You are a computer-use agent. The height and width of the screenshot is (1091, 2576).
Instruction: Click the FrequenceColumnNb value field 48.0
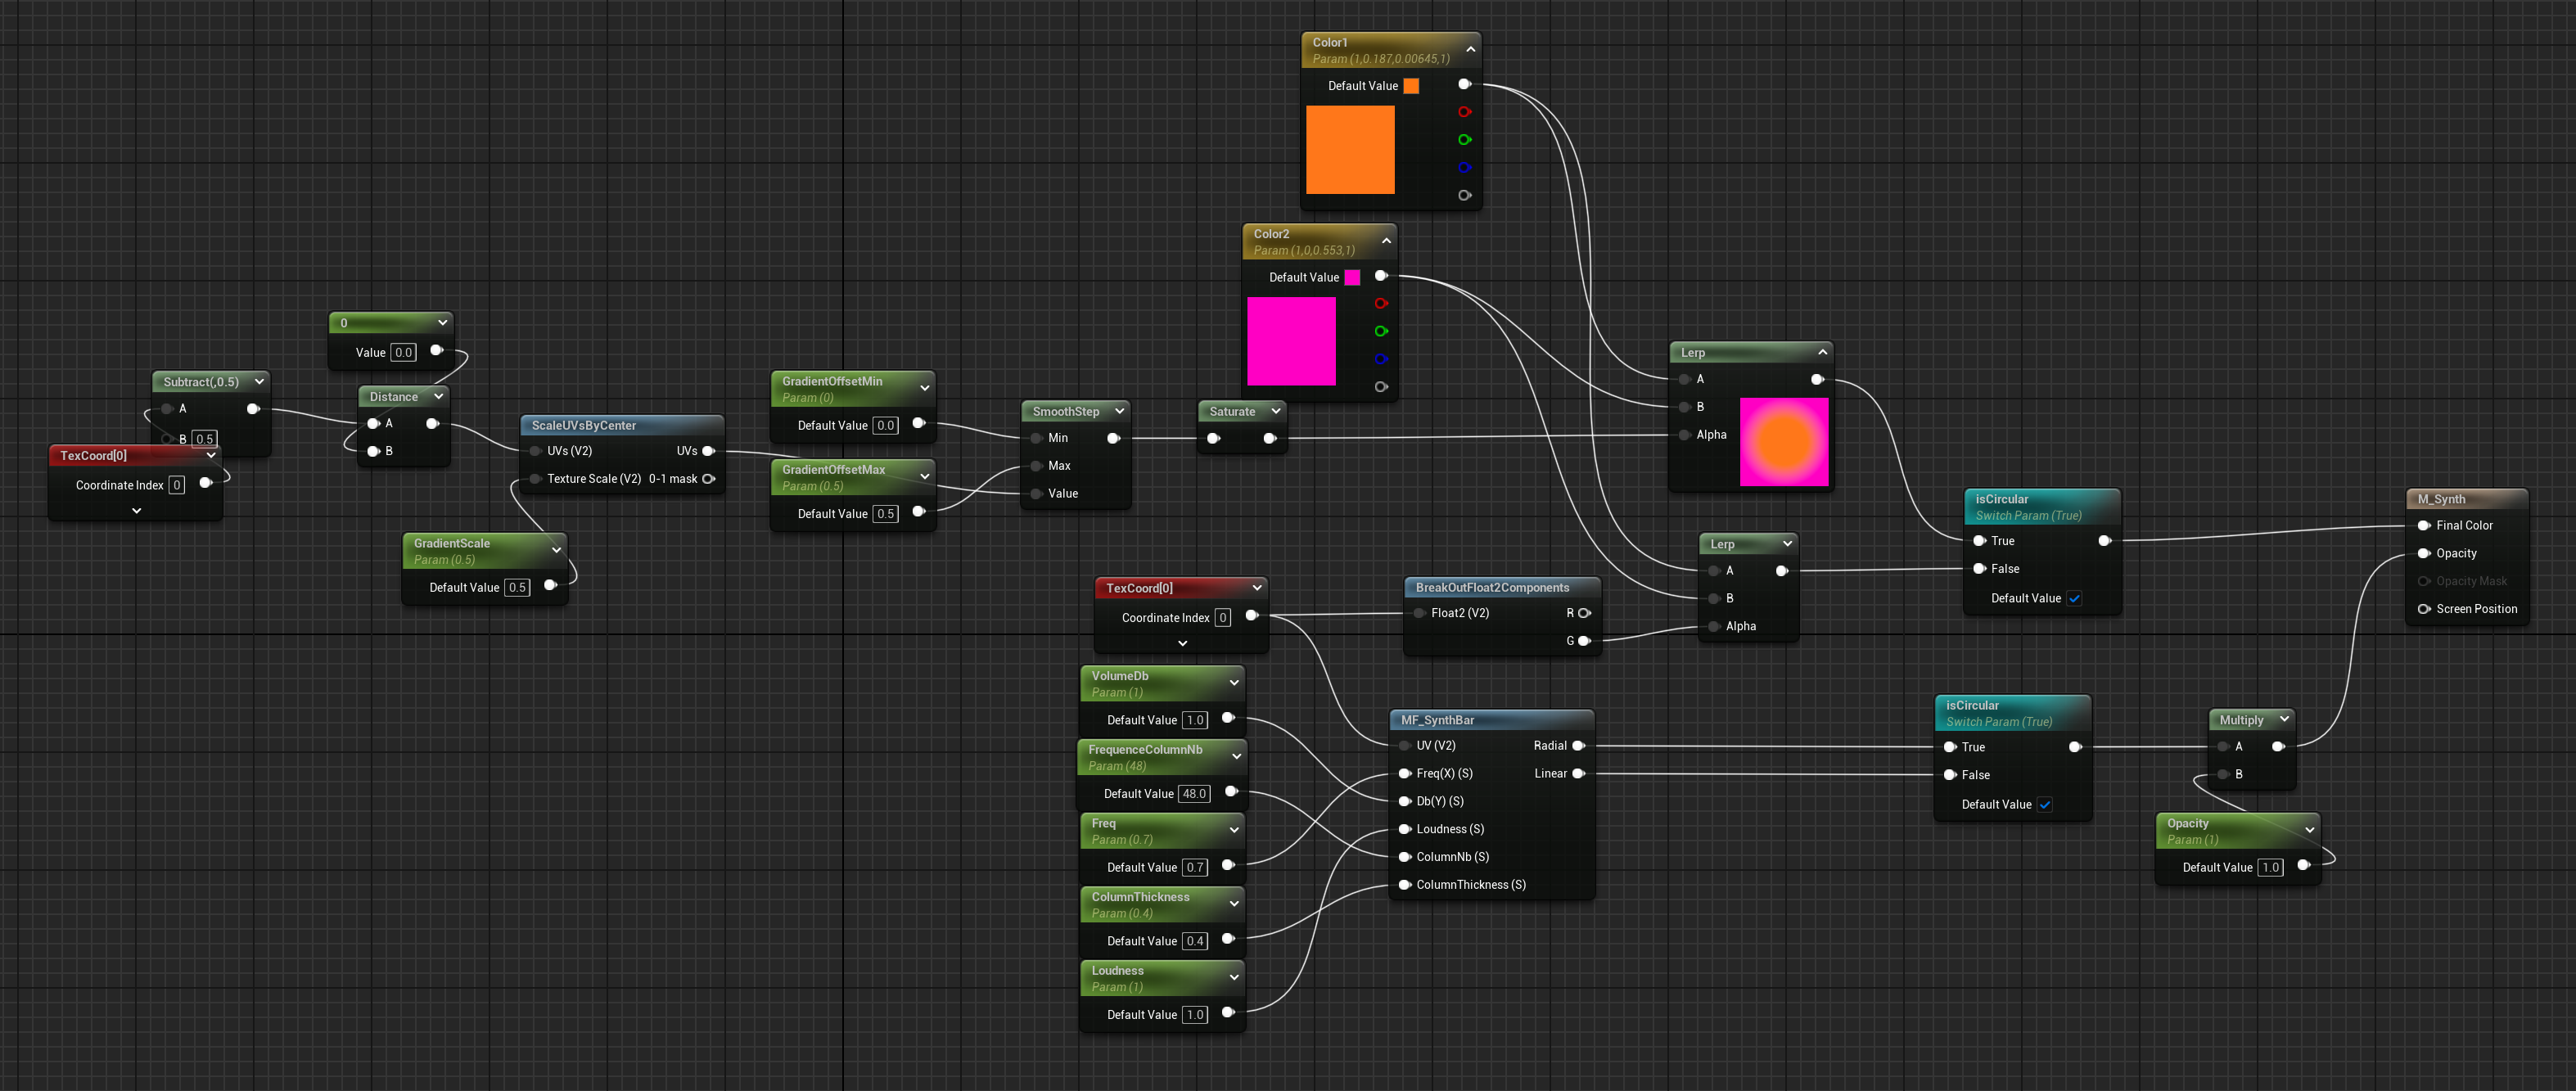point(1194,794)
